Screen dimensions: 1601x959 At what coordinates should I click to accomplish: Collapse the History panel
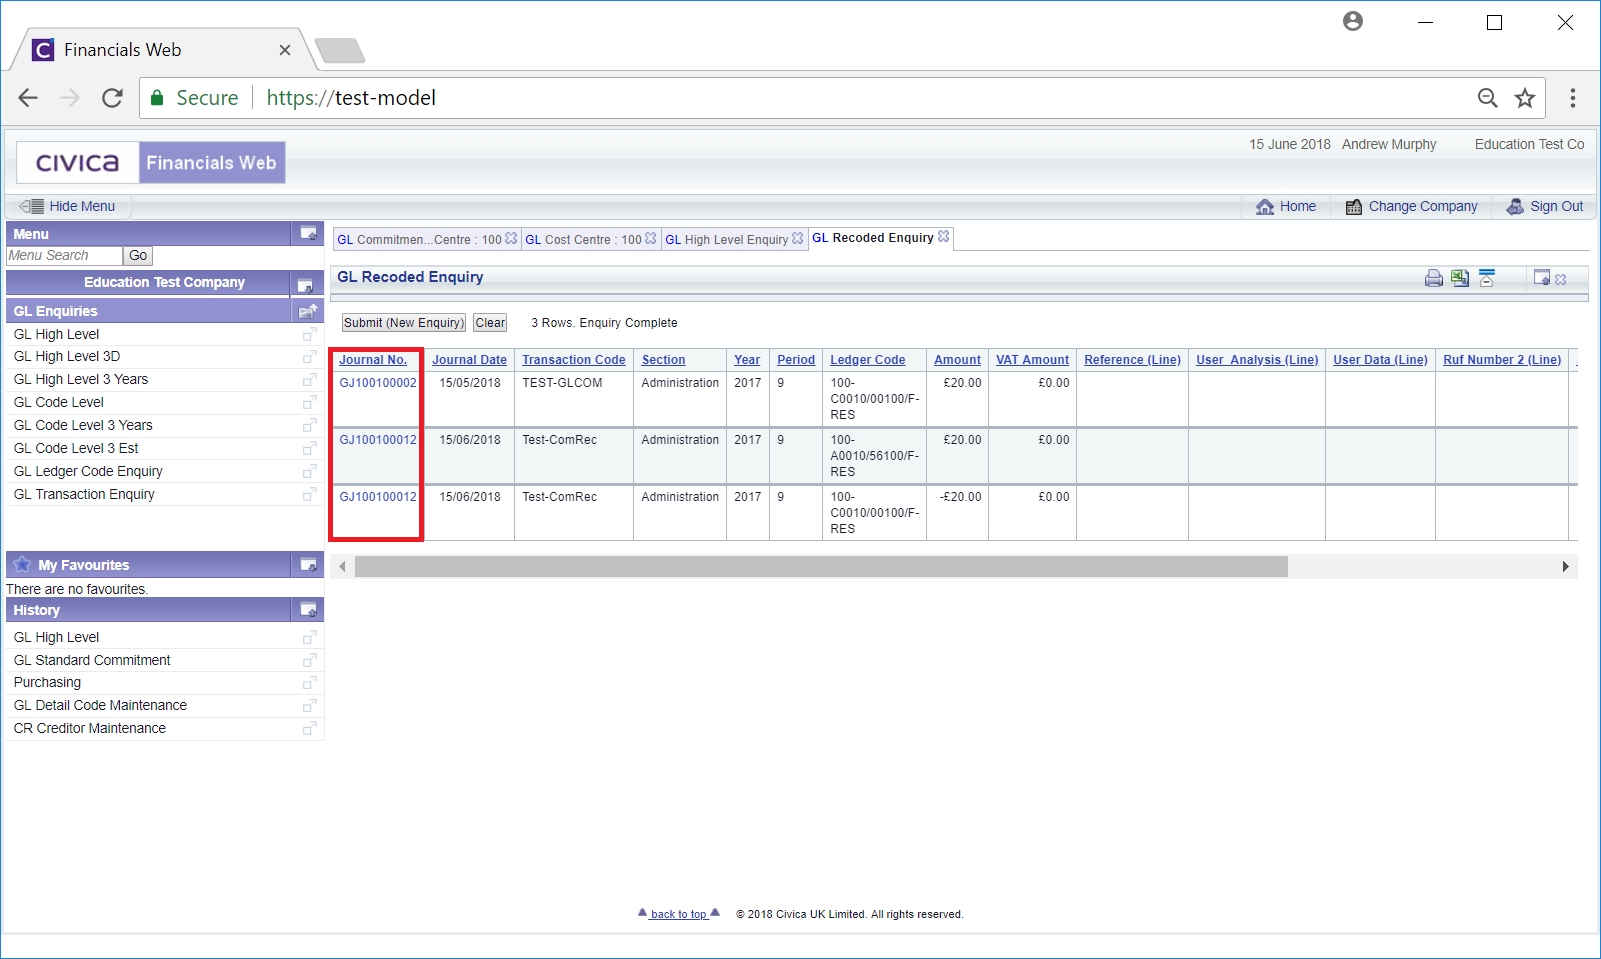tap(308, 610)
